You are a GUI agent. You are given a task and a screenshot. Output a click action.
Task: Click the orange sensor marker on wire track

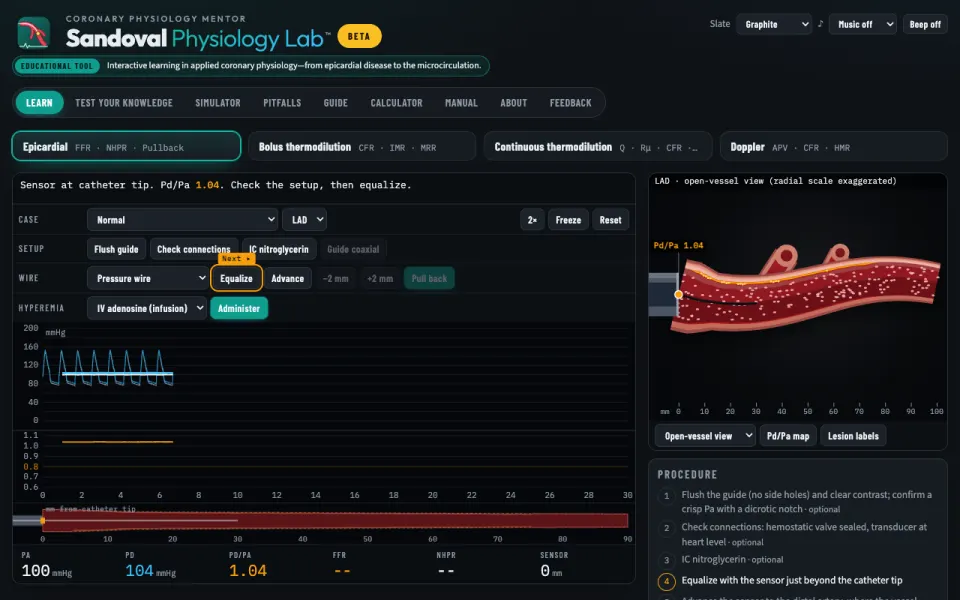[x=42, y=521]
